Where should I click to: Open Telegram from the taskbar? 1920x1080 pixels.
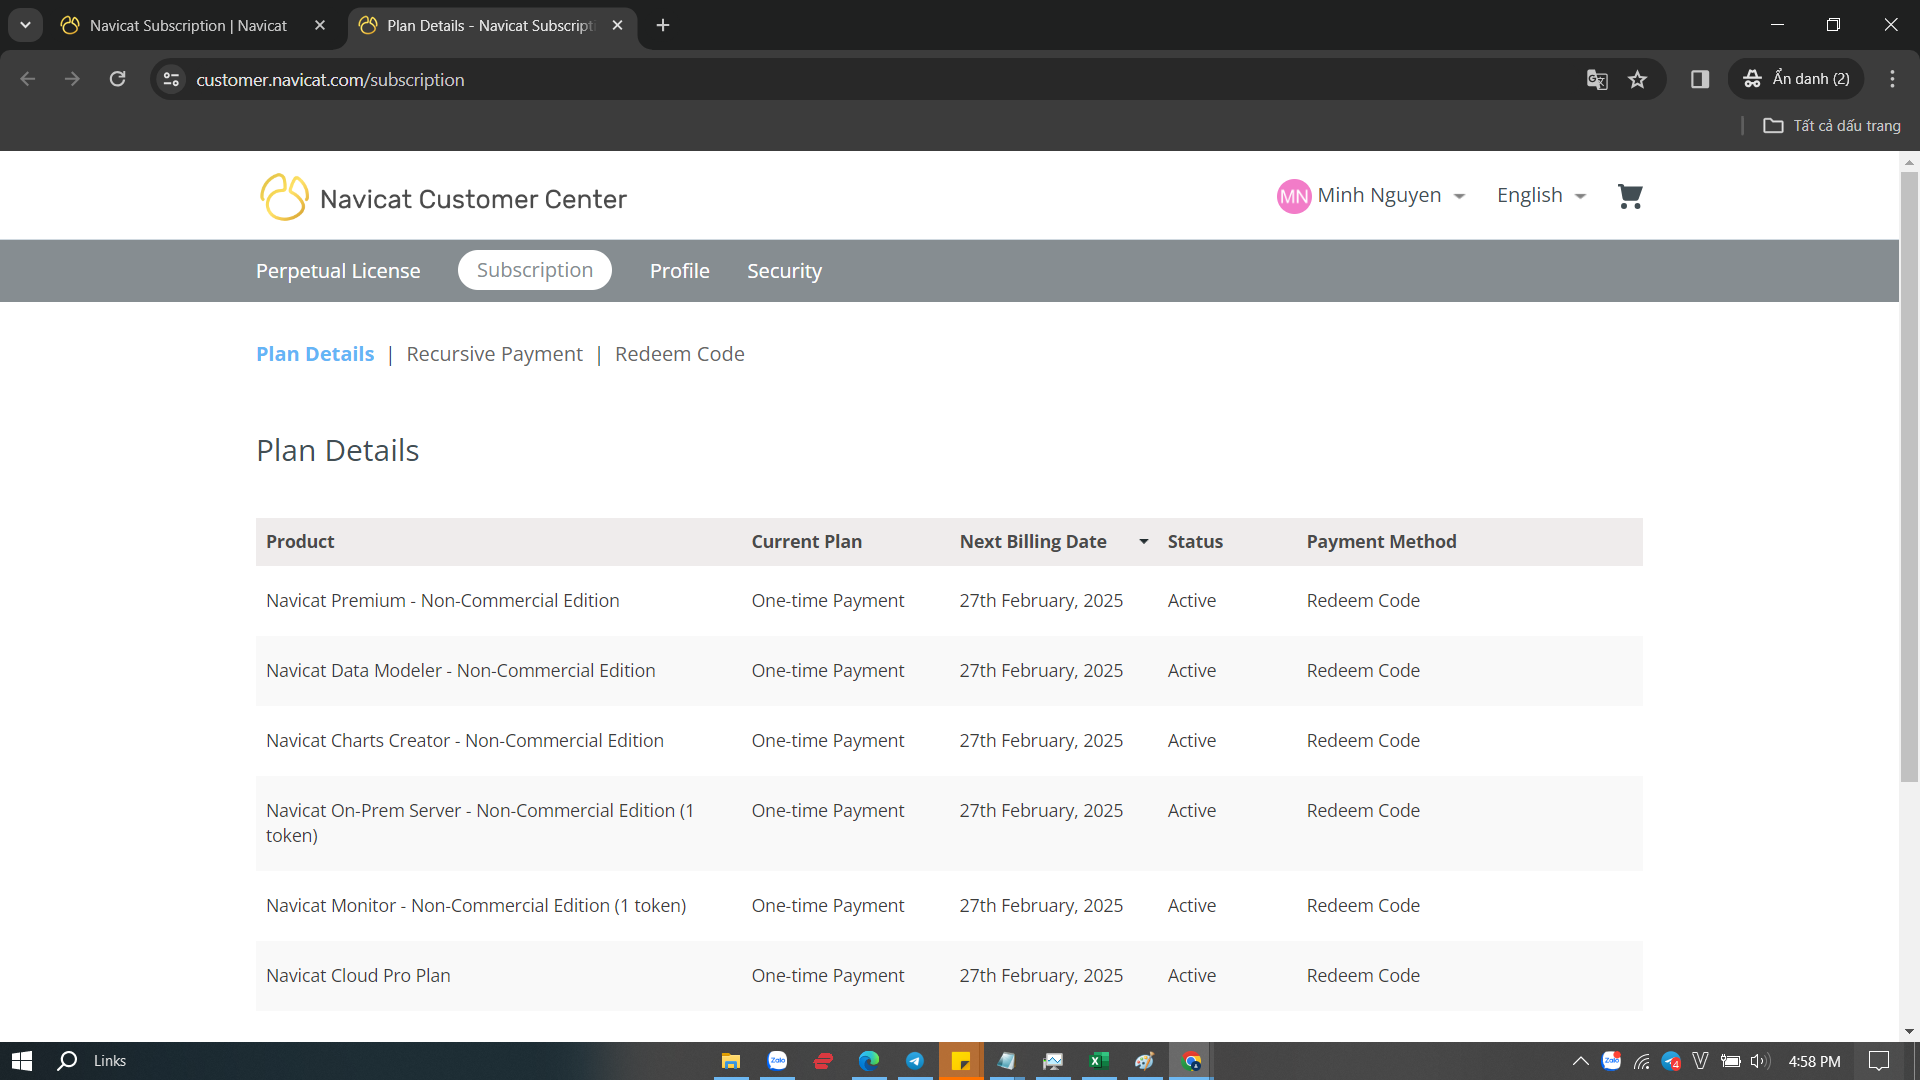(915, 1061)
